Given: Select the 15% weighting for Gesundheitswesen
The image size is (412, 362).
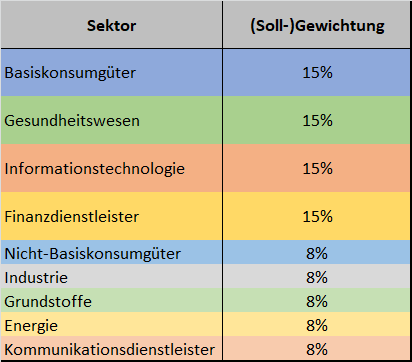Looking at the screenshot, I should (317, 120).
